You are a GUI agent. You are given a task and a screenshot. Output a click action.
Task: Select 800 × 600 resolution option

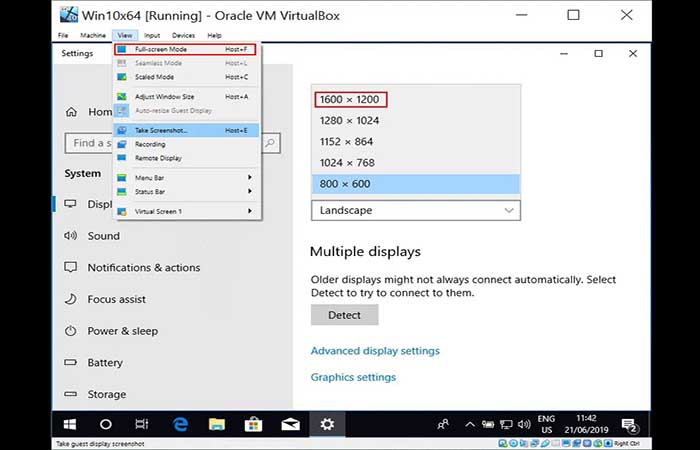tap(416, 184)
